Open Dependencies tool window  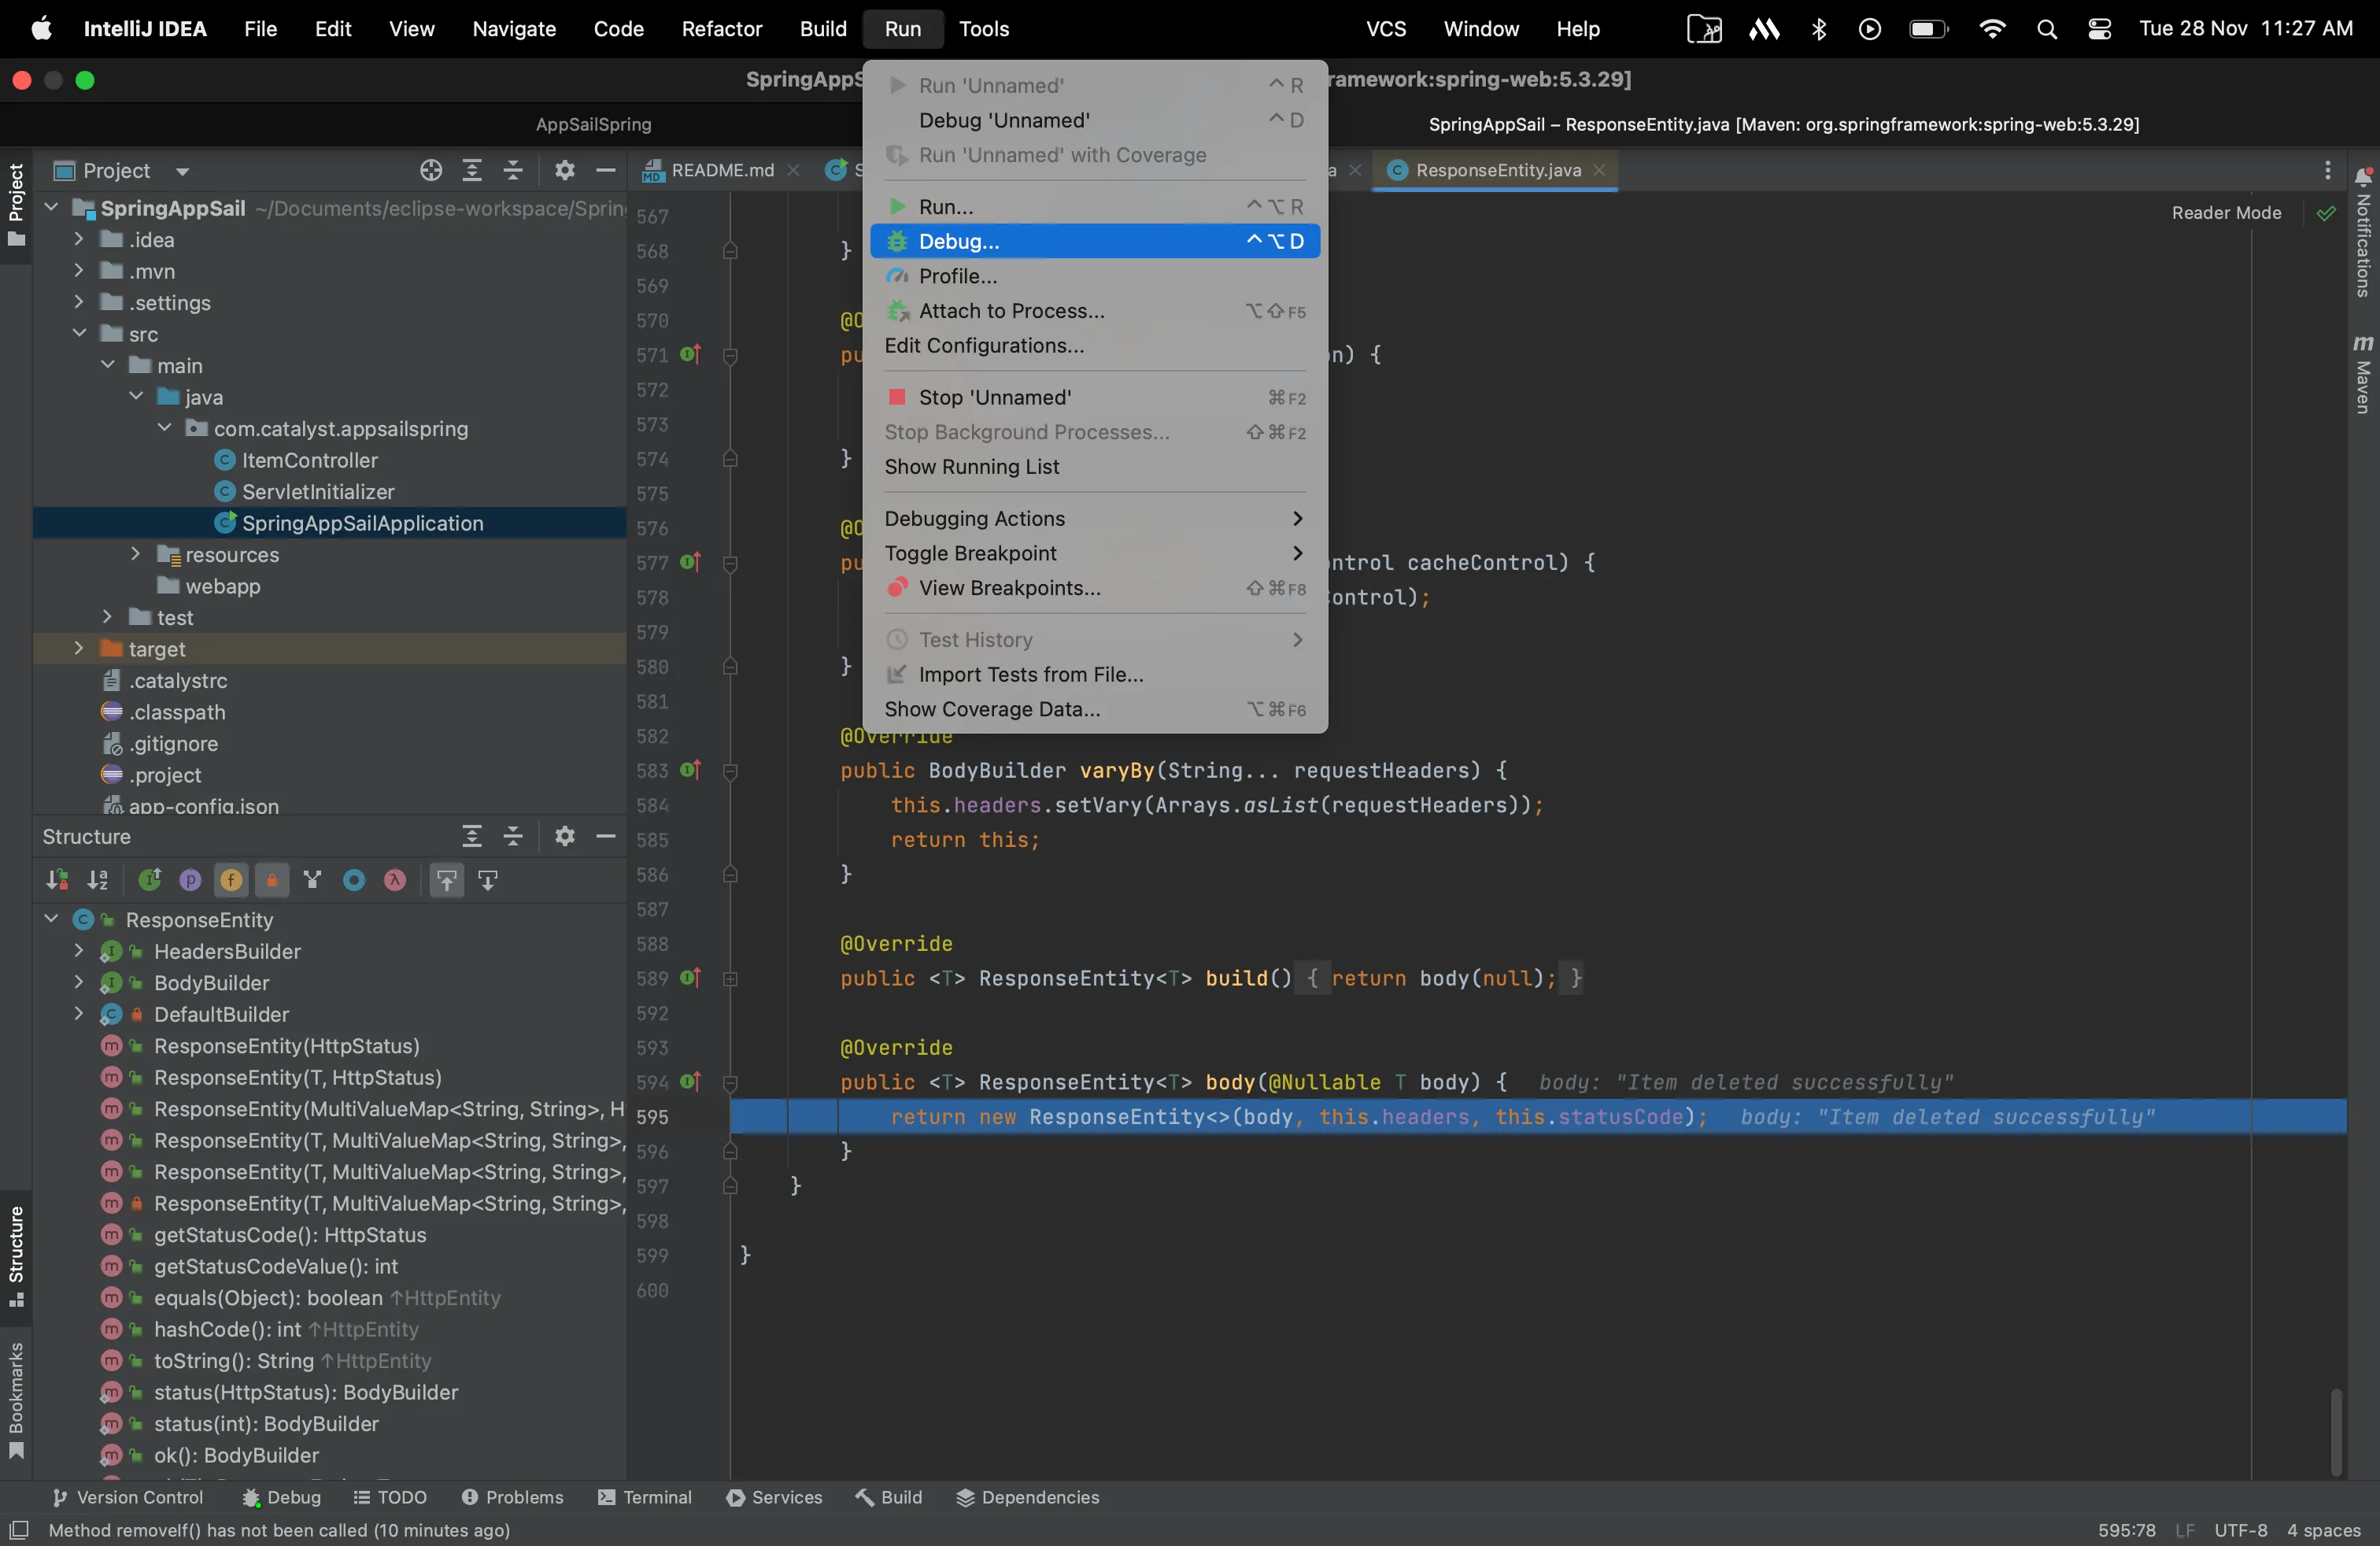1028,1497
